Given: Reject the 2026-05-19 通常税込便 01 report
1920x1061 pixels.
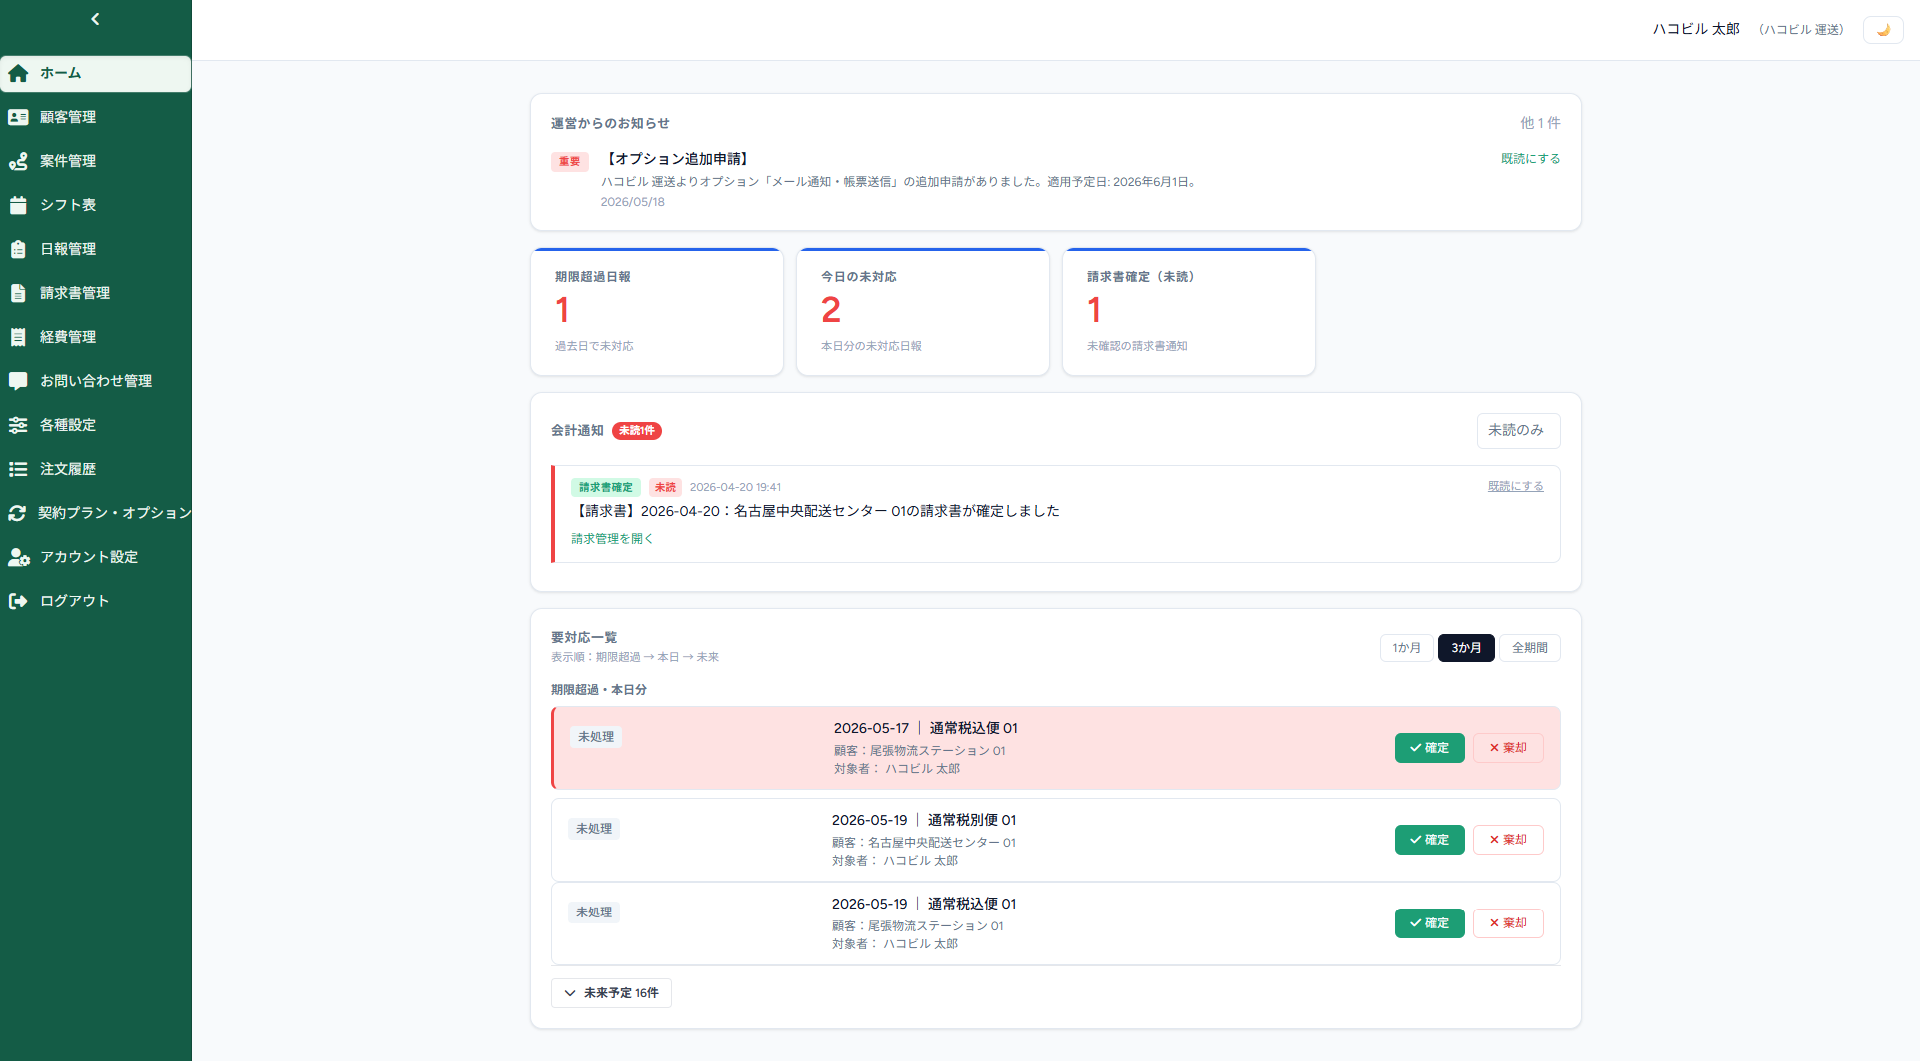Looking at the screenshot, I should [1508, 923].
